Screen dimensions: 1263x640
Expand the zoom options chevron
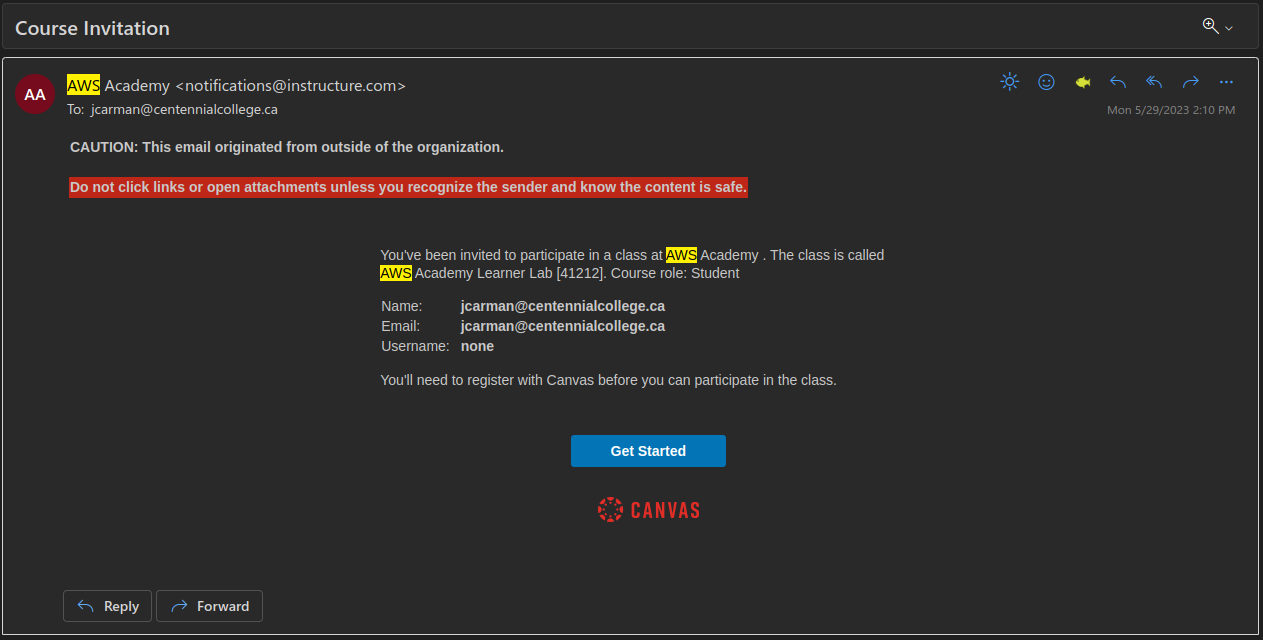point(1226,28)
